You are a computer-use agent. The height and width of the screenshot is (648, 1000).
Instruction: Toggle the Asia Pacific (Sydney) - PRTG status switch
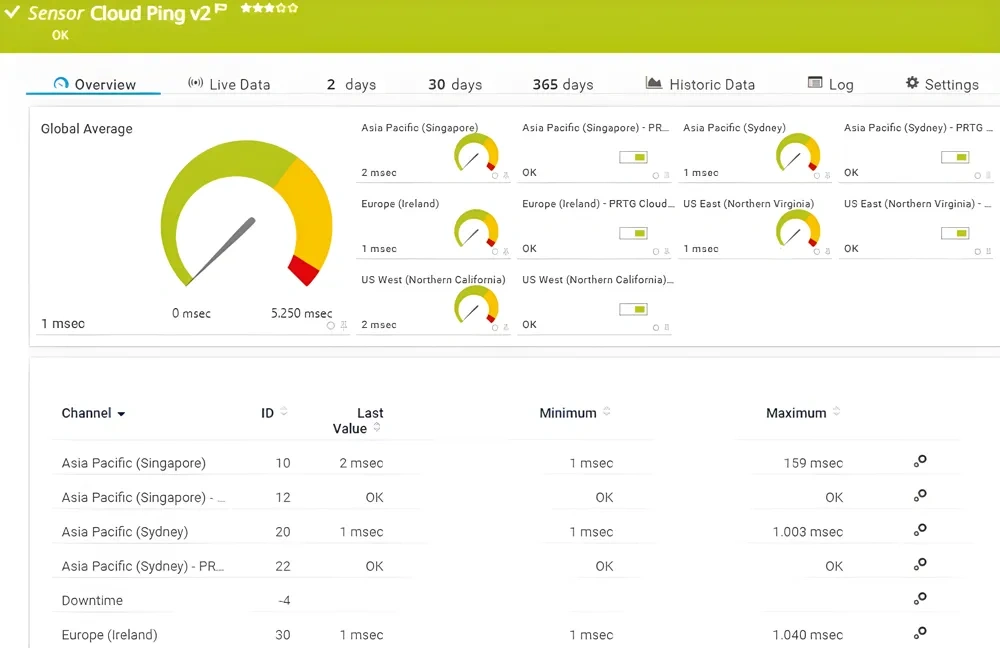tap(955, 157)
